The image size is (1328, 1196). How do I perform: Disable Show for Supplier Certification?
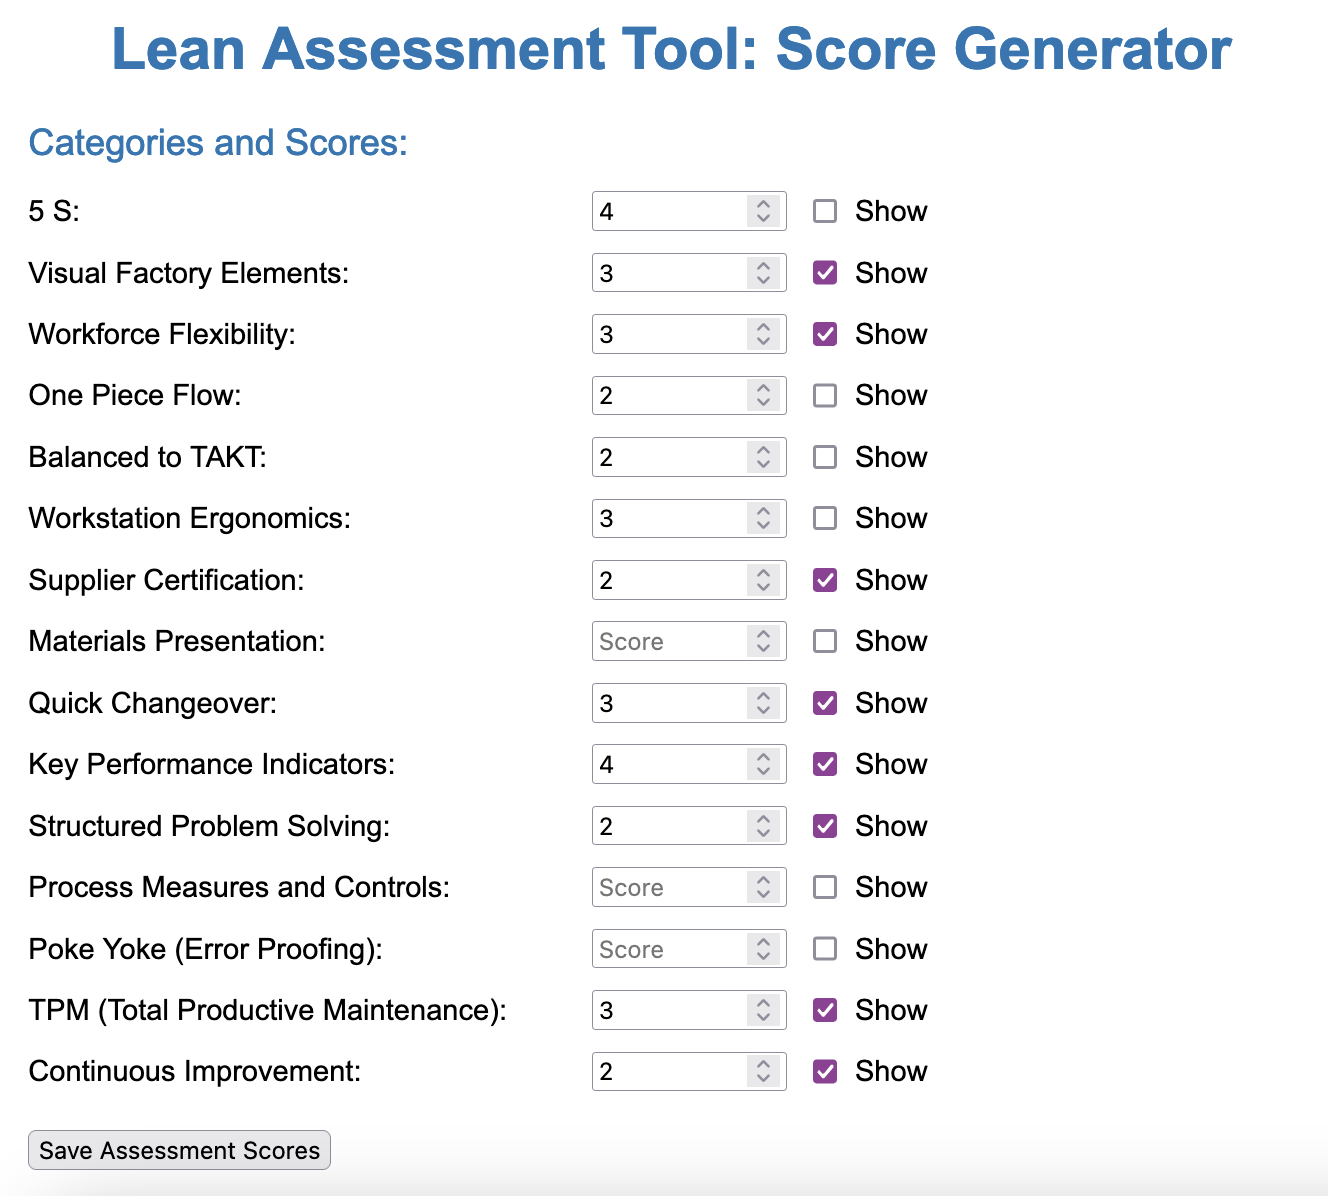pyautogui.click(x=824, y=579)
